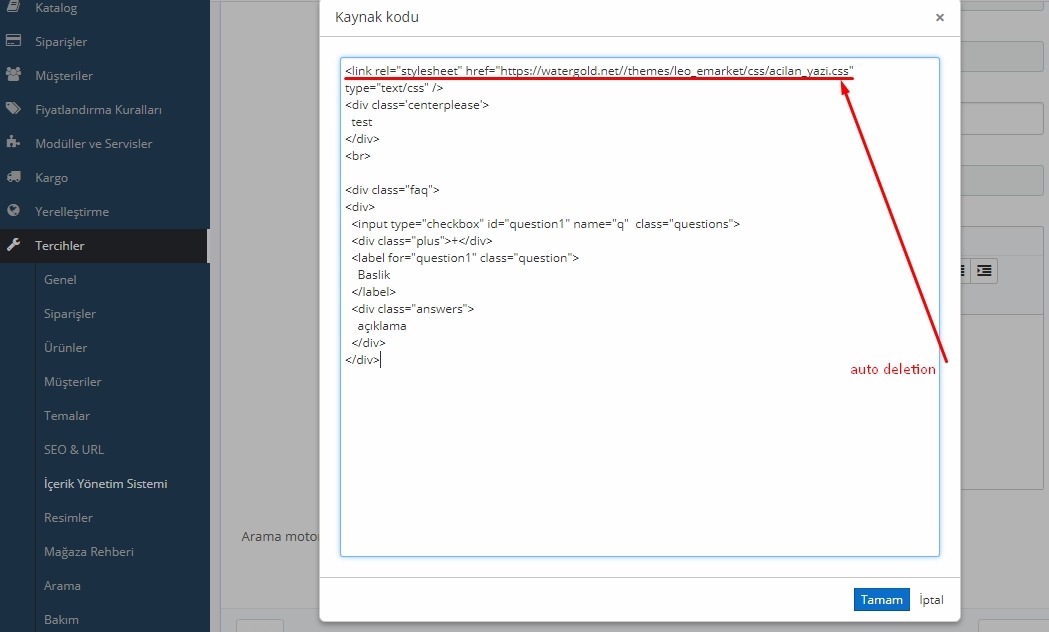This screenshot has height=632, width=1049.
Task: Open the SEO & URL submenu item
Action: point(74,449)
